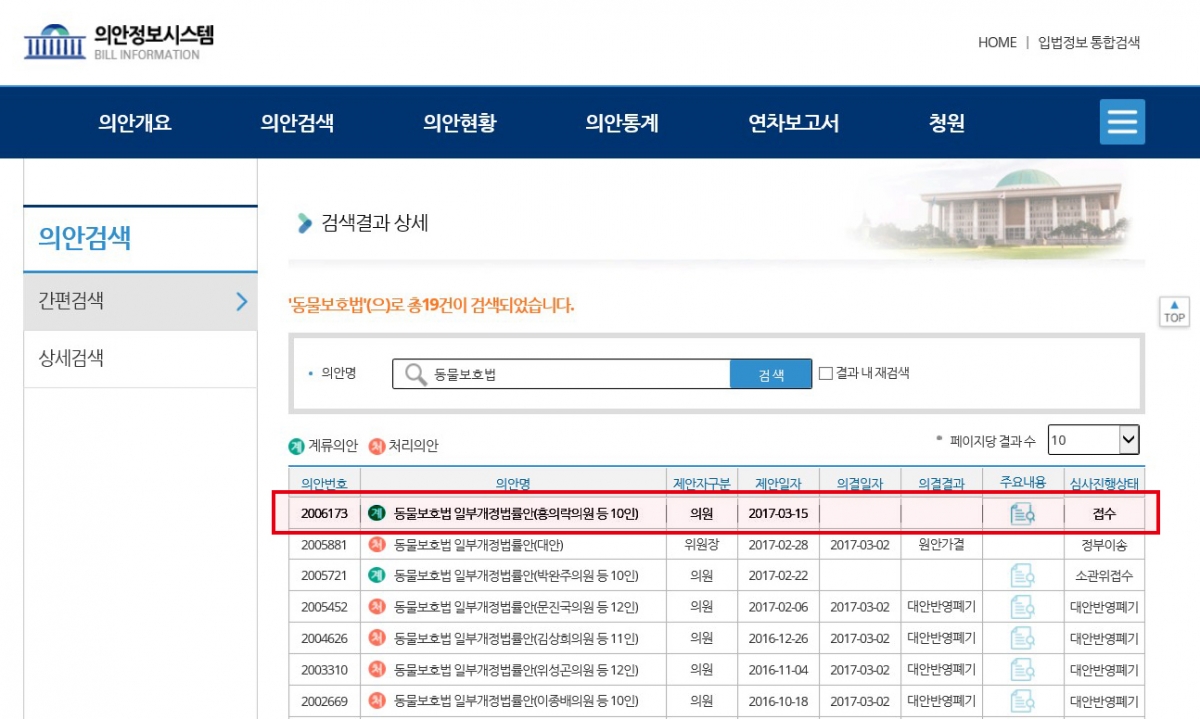Open 동물보호법 일부개정법률안(대안) link
This screenshot has height=719, width=1200.
tap(479, 545)
